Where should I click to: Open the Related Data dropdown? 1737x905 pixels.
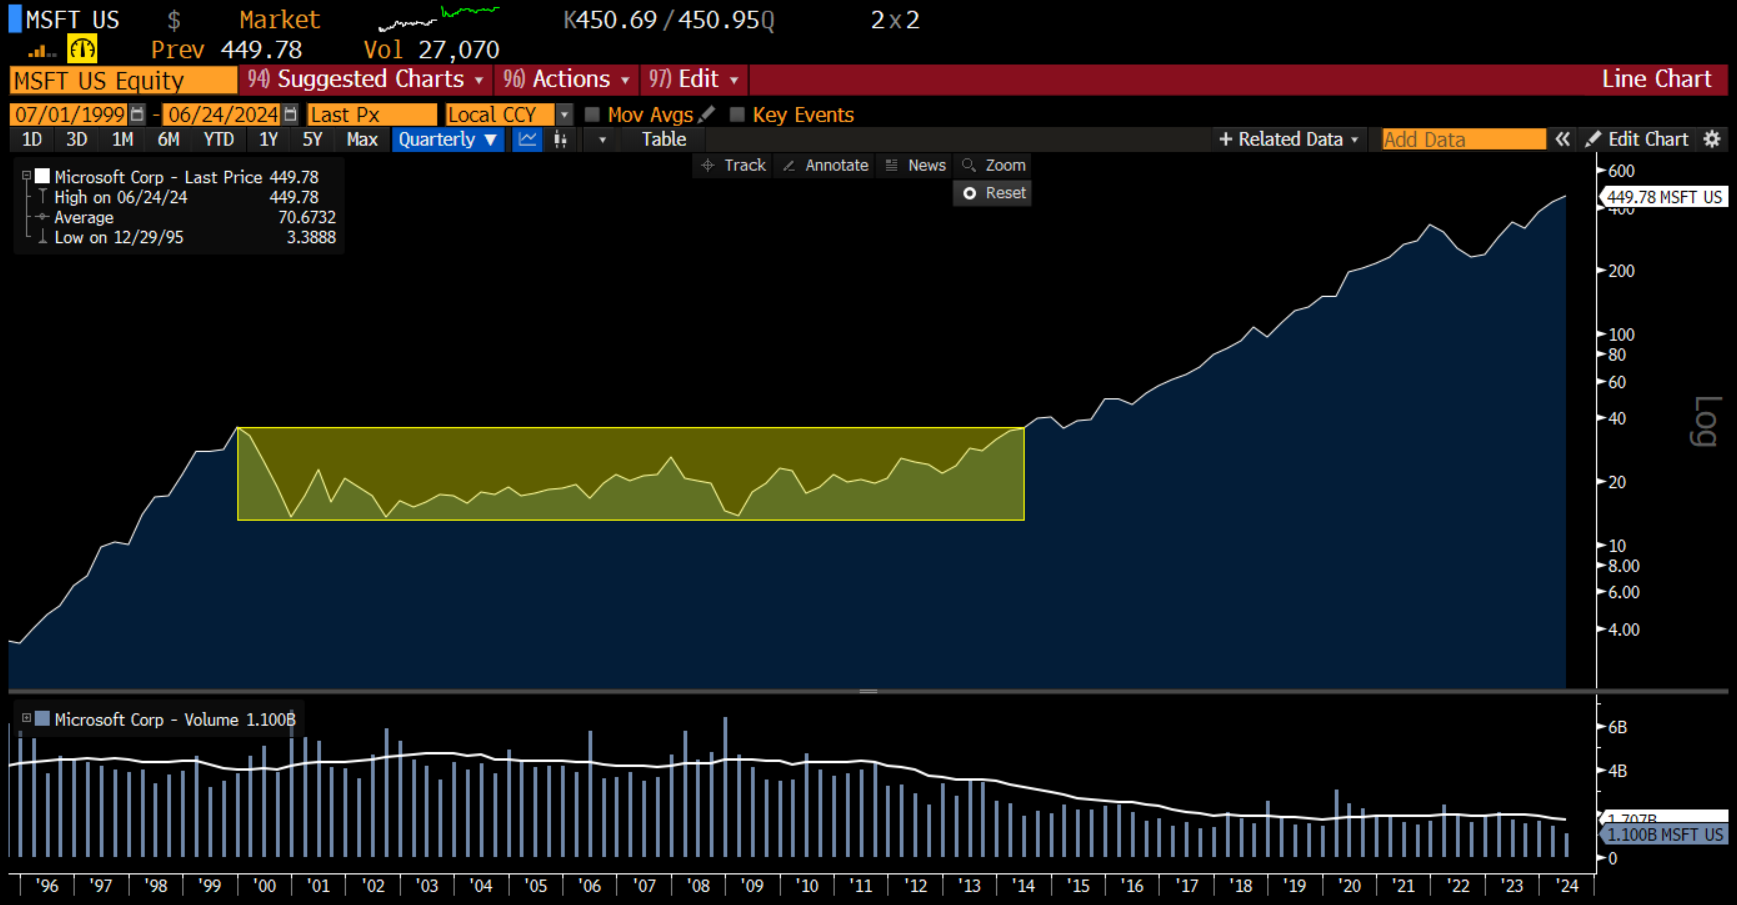pyautogui.click(x=1289, y=139)
